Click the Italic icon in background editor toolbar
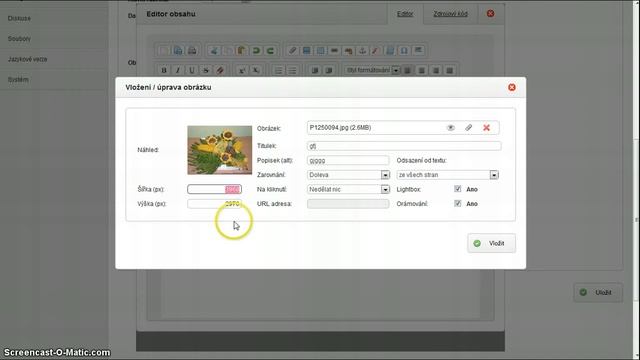 (178, 70)
